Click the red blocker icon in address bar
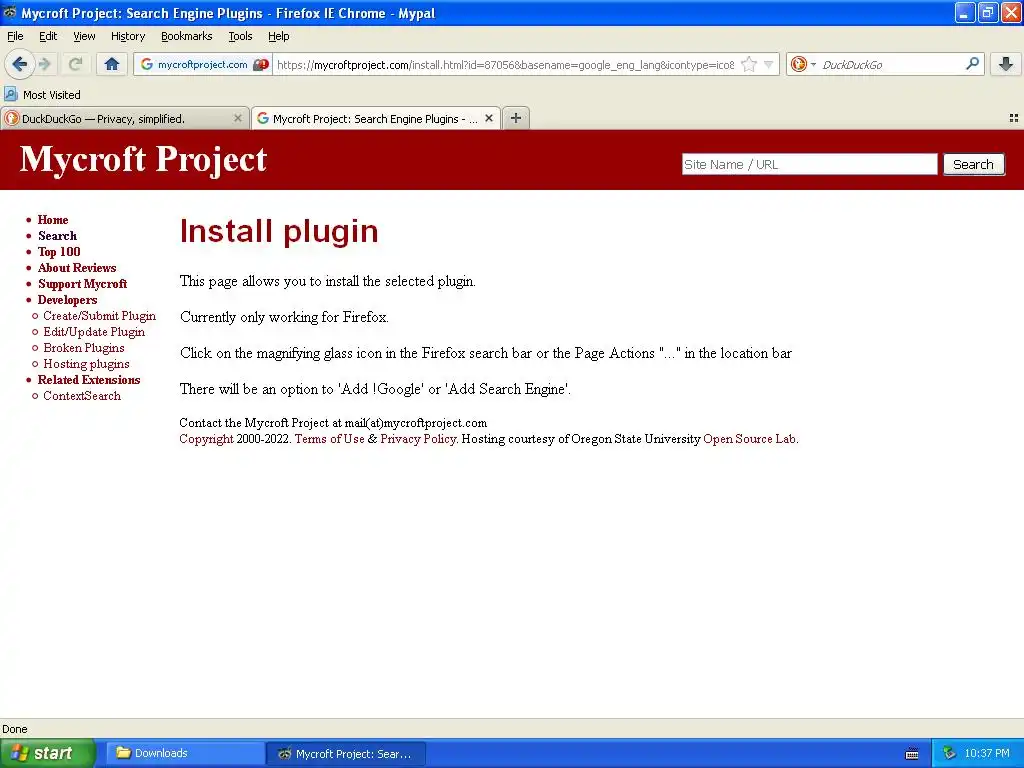This screenshot has width=1024, height=768. point(261,65)
